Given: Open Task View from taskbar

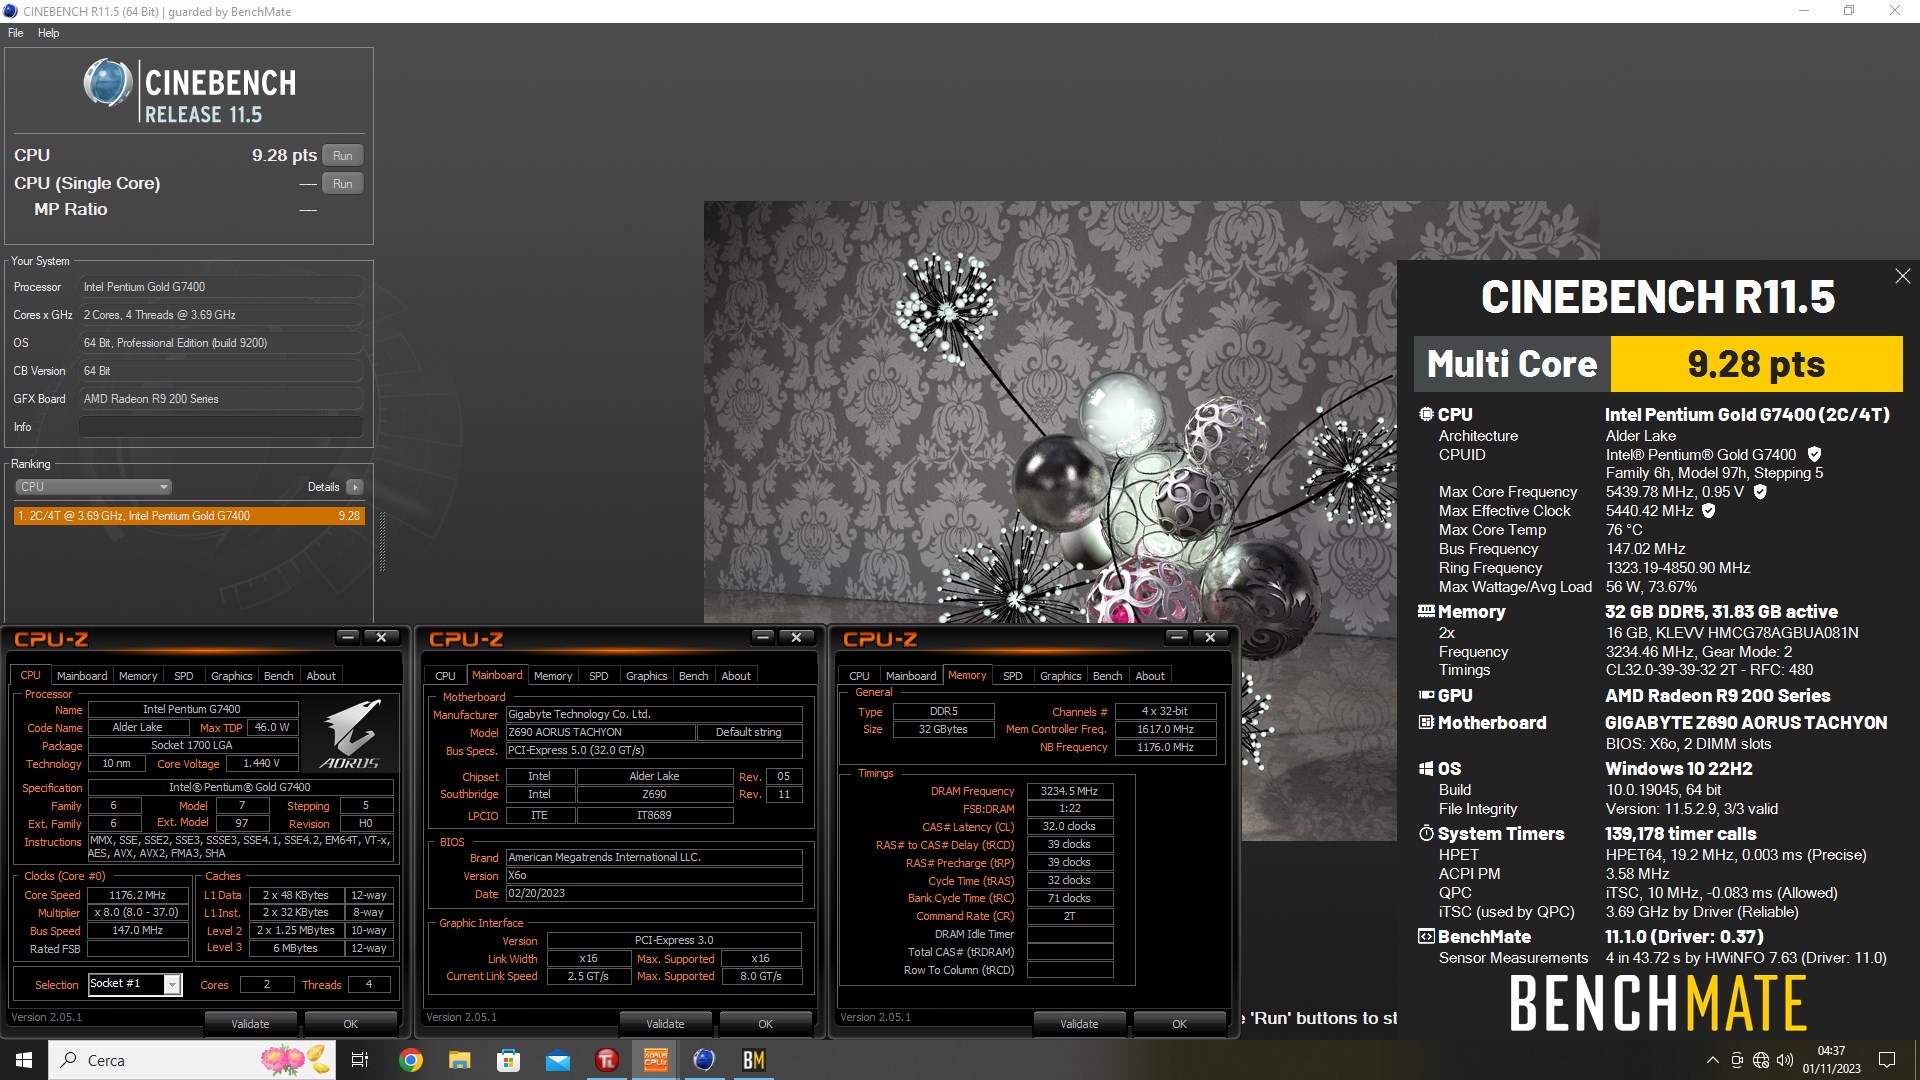Looking at the screenshot, I should [x=360, y=1060].
